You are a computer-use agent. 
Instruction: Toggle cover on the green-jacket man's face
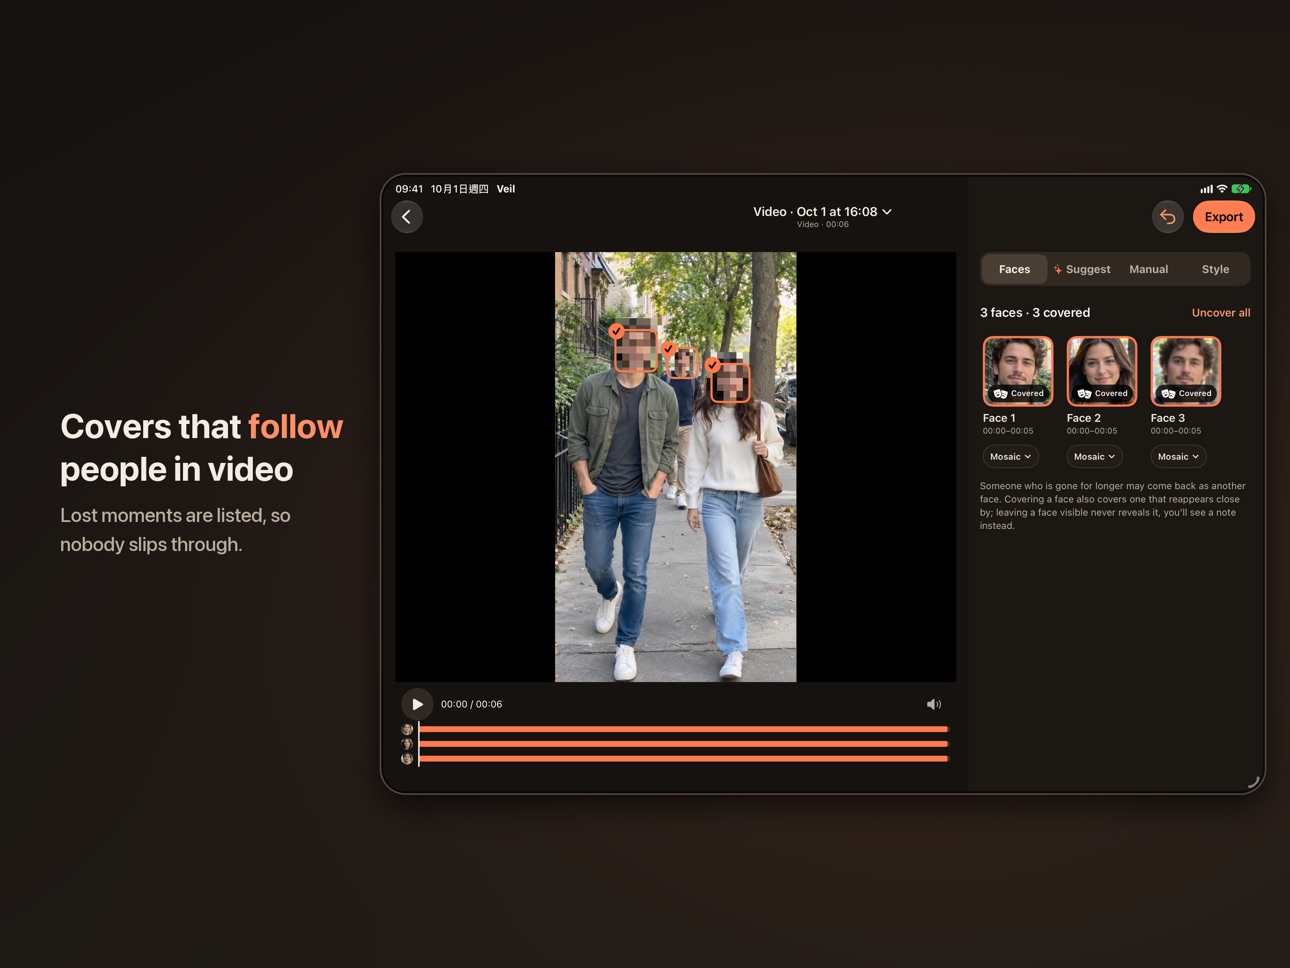(635, 349)
